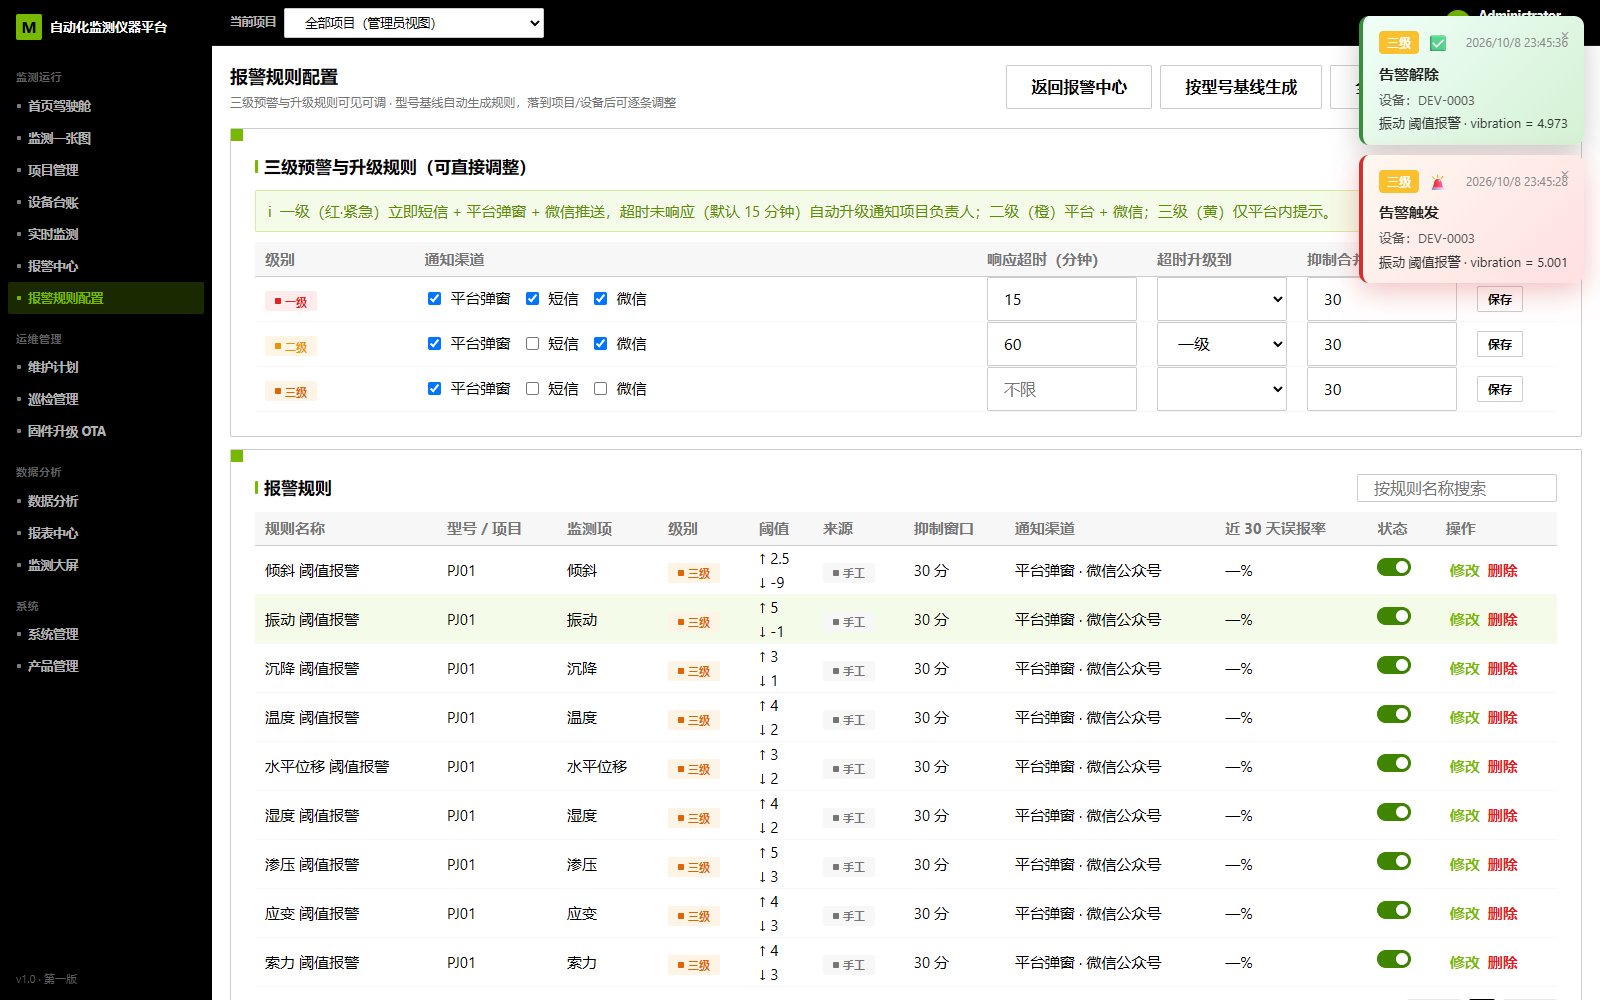The width and height of the screenshot is (1600, 1000).
Task: Edit the 应变 阈值报警 rule
Action: point(1464,914)
